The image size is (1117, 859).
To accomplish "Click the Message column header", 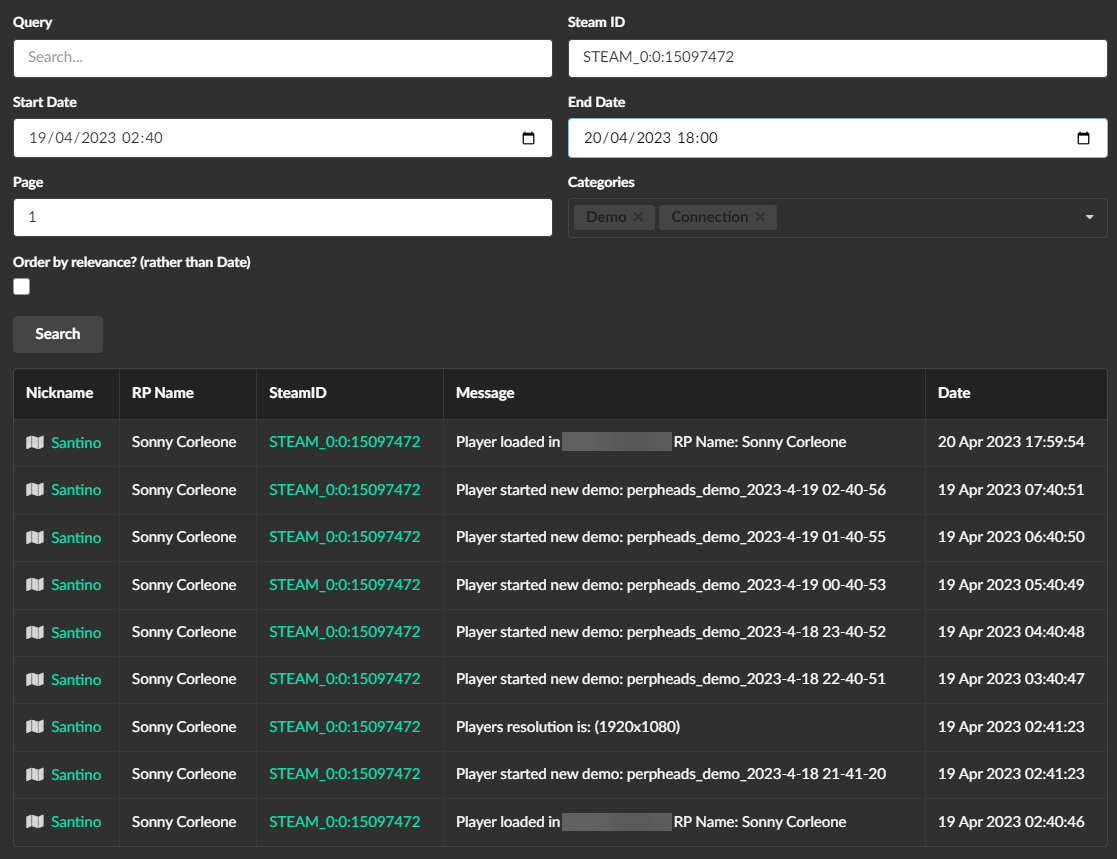I will [485, 393].
